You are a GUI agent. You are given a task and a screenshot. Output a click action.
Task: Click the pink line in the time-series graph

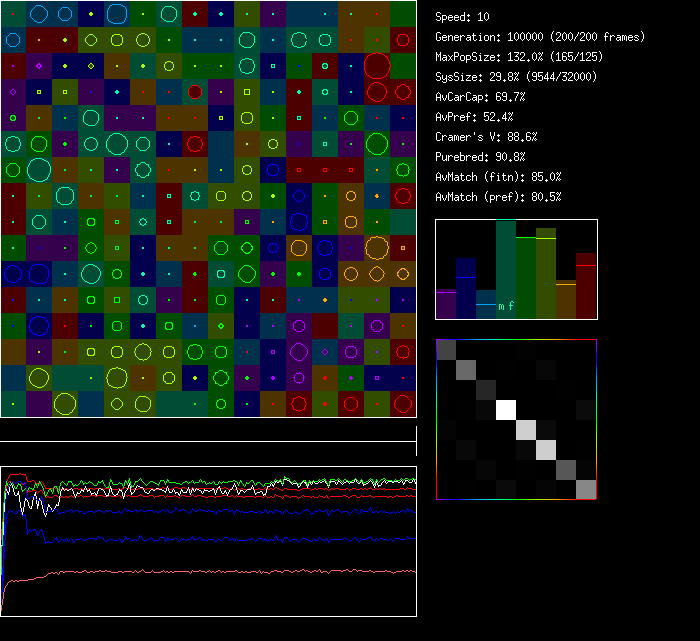pos(200,572)
